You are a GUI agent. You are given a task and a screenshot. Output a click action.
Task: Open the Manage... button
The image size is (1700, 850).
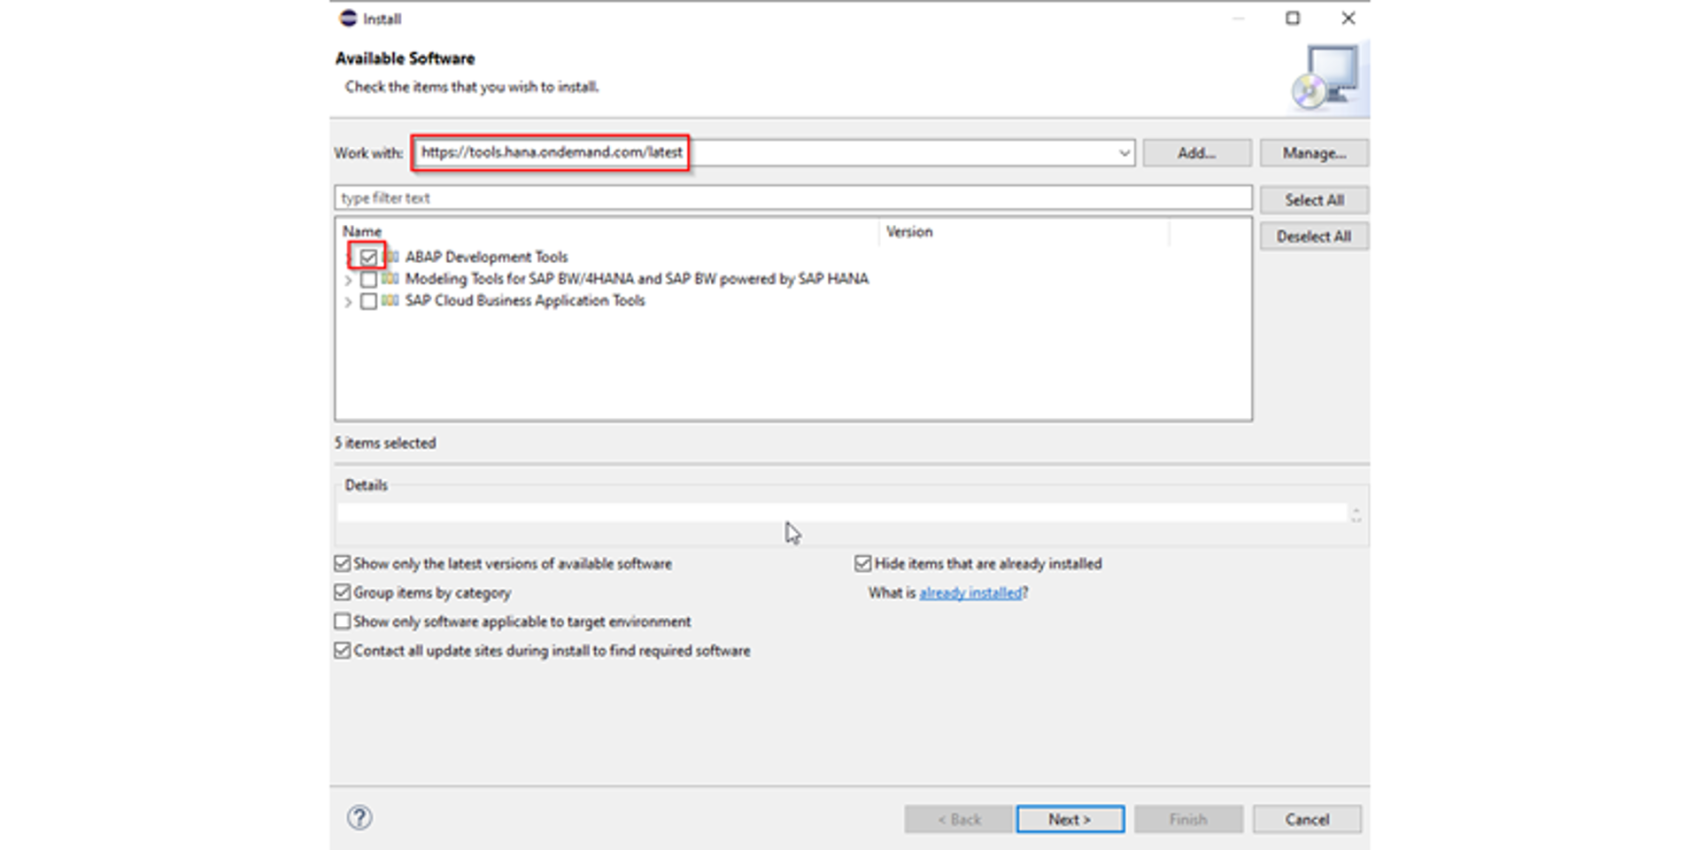click(x=1314, y=153)
